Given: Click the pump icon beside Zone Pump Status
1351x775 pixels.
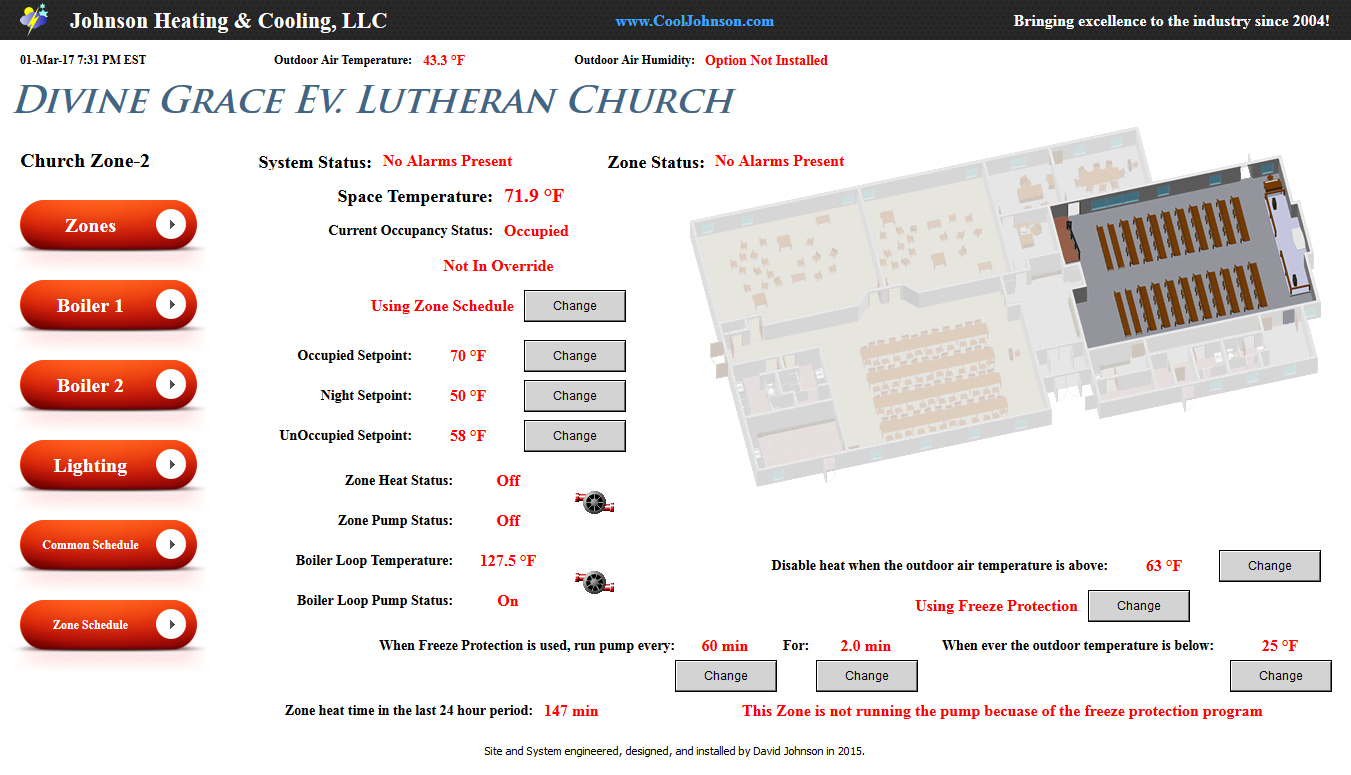Looking at the screenshot, I should (595, 502).
